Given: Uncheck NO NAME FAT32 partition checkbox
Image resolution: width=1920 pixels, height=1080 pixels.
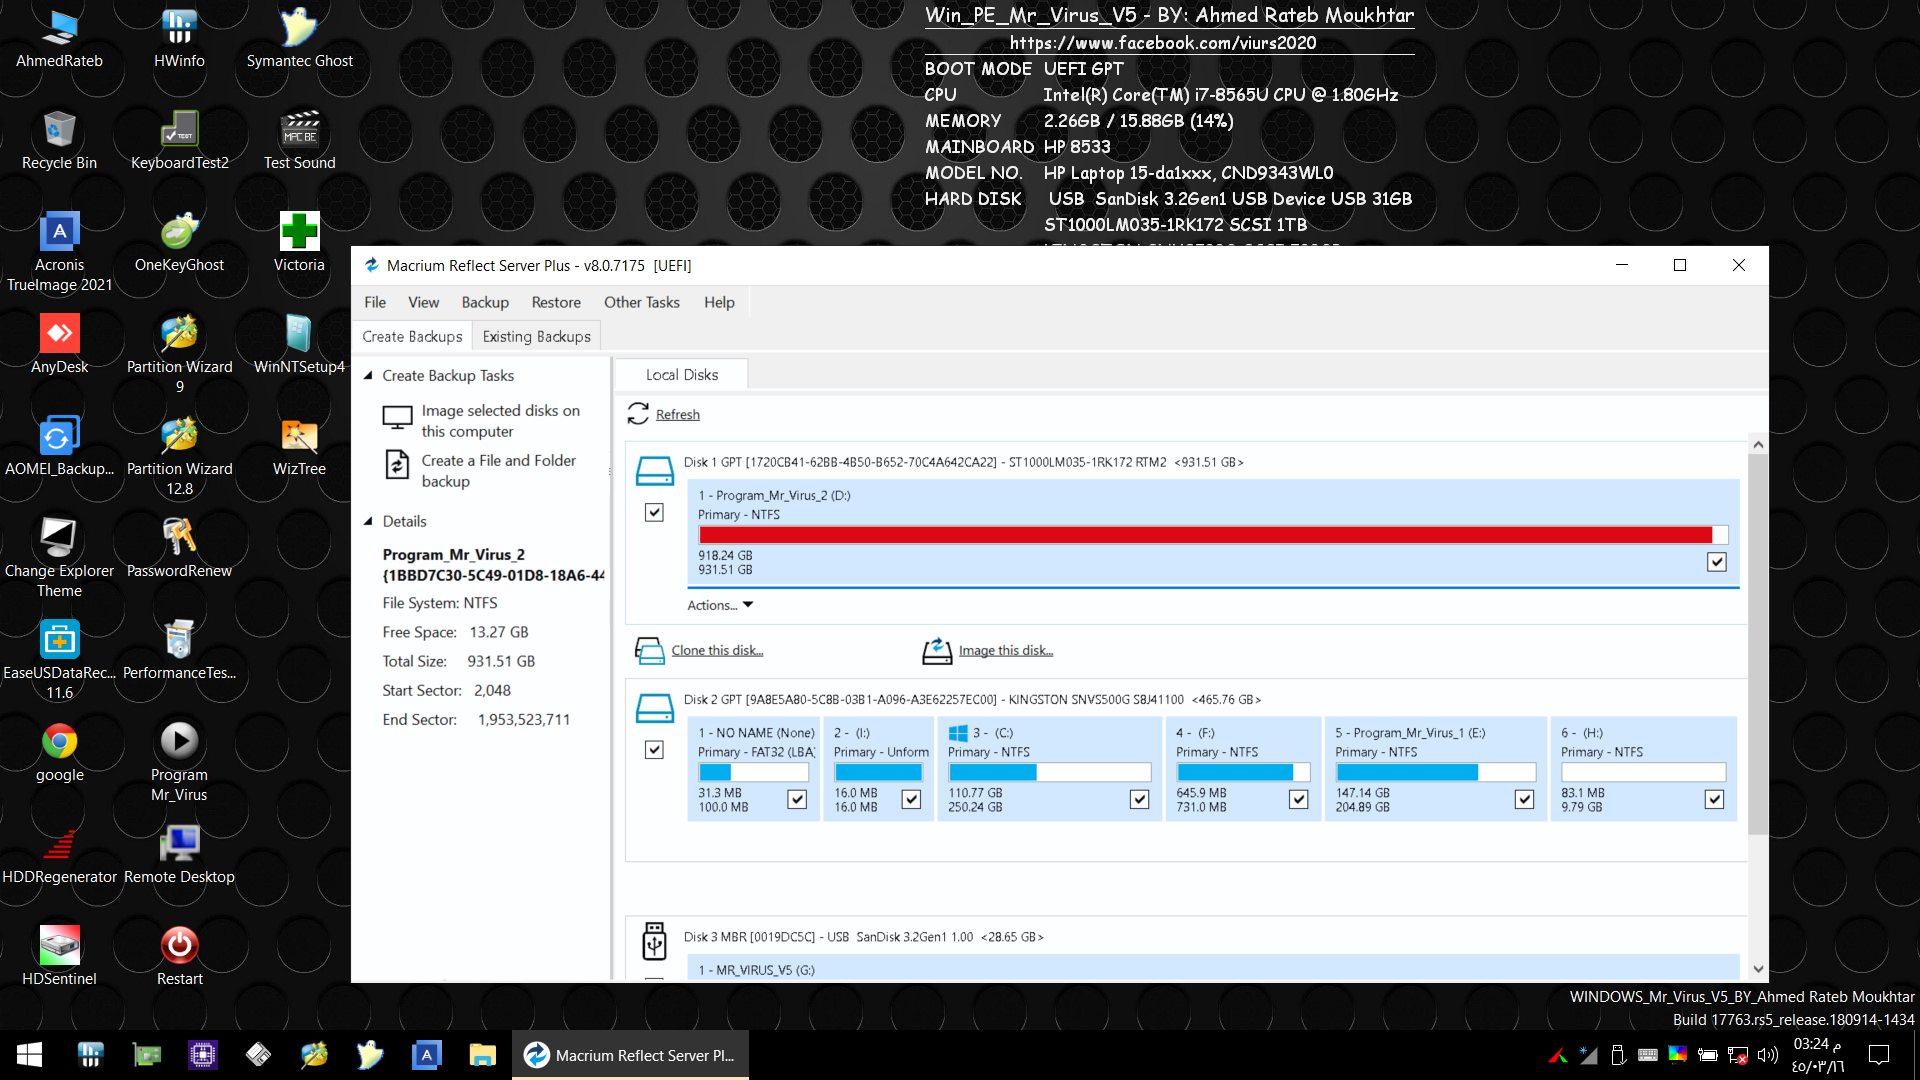Looking at the screenshot, I should coord(797,799).
